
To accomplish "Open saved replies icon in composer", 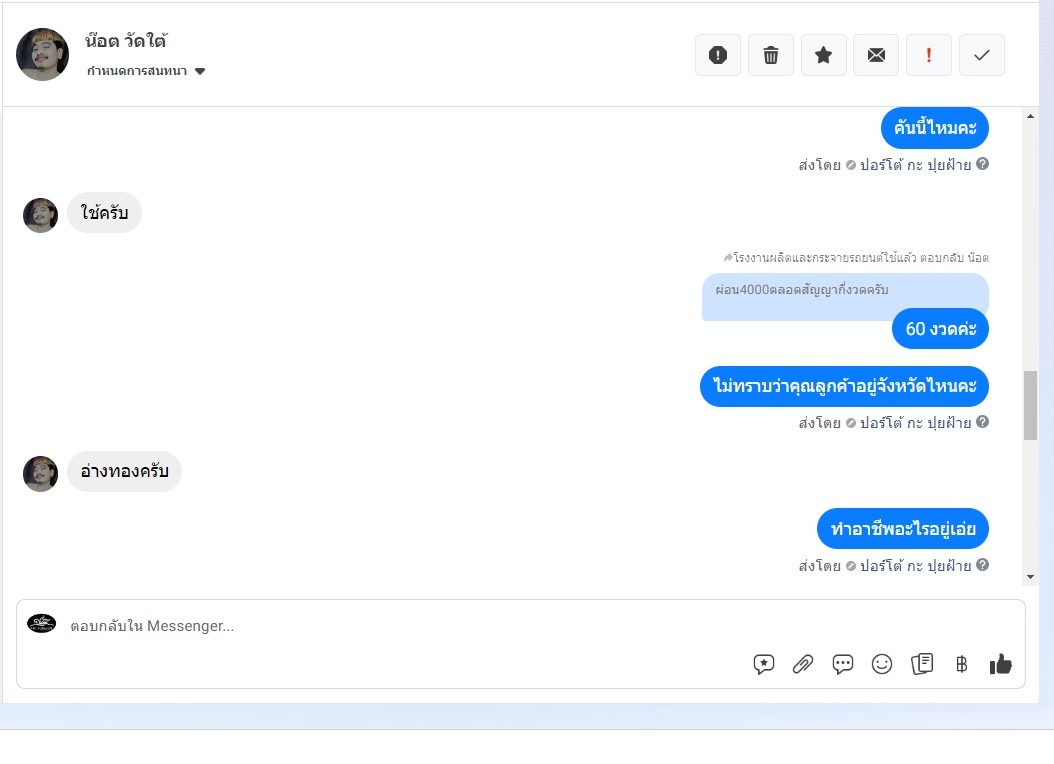I will click(764, 664).
